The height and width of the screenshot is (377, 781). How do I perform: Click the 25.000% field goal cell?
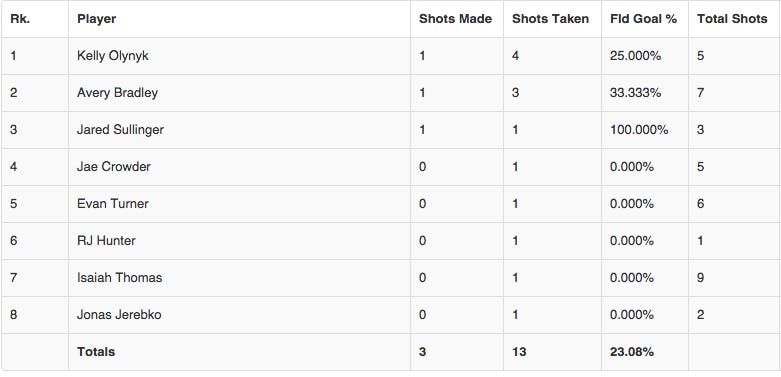(635, 56)
